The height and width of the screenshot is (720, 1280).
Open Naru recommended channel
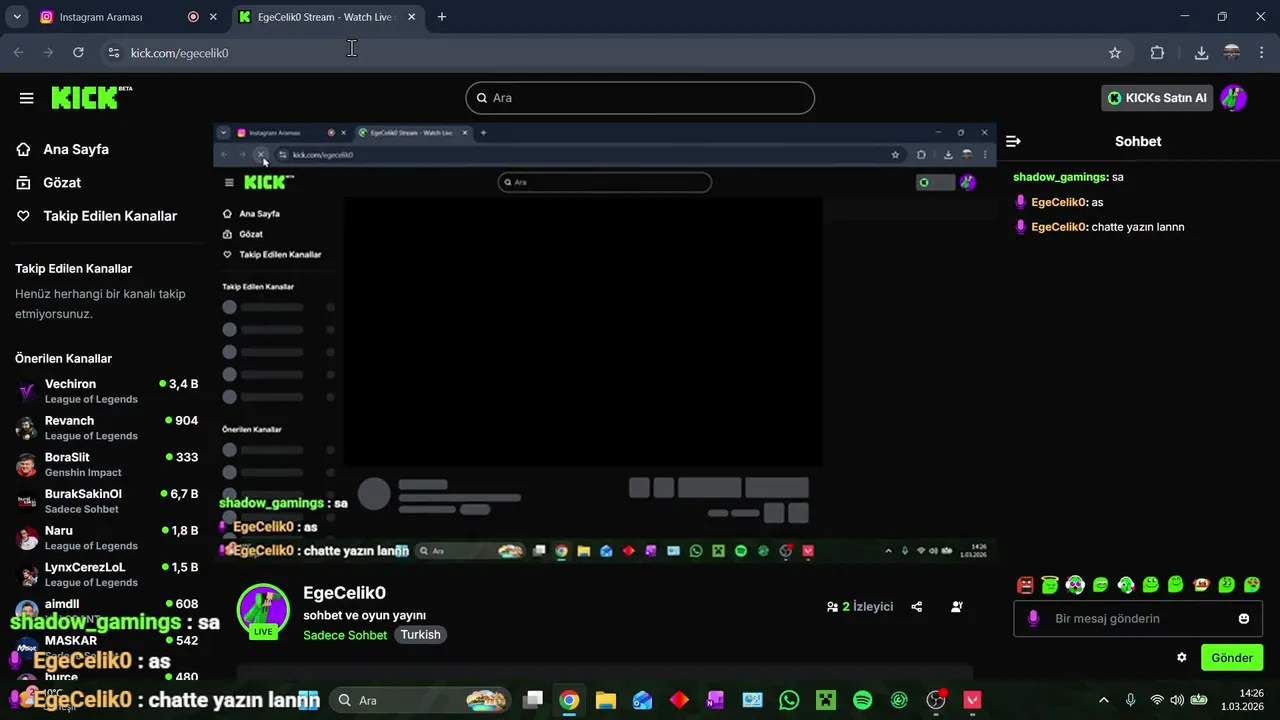point(106,538)
